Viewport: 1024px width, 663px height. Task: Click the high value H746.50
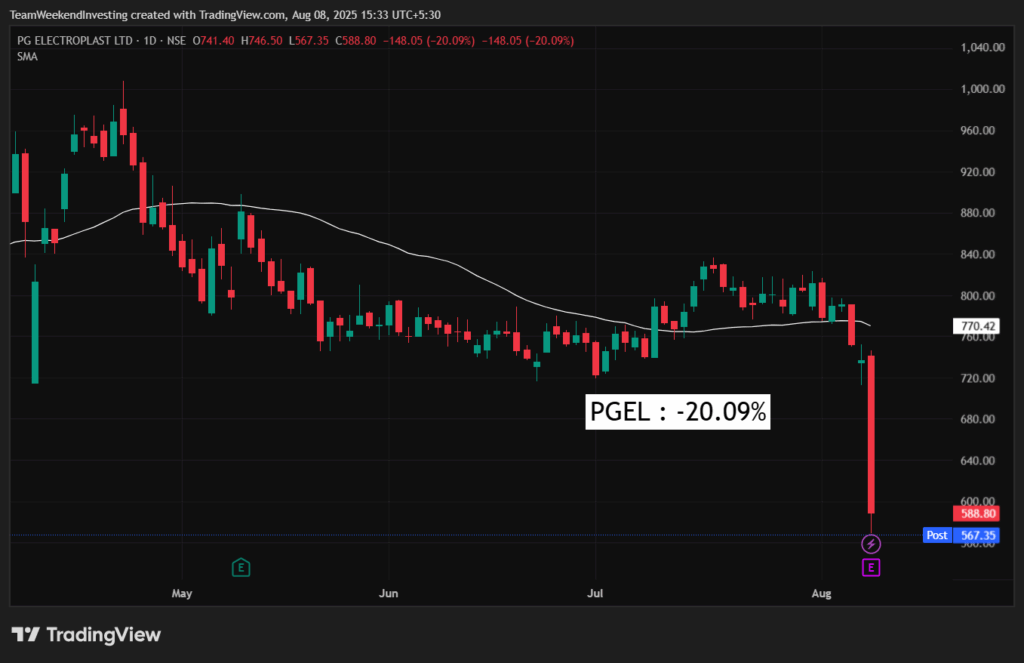262,40
